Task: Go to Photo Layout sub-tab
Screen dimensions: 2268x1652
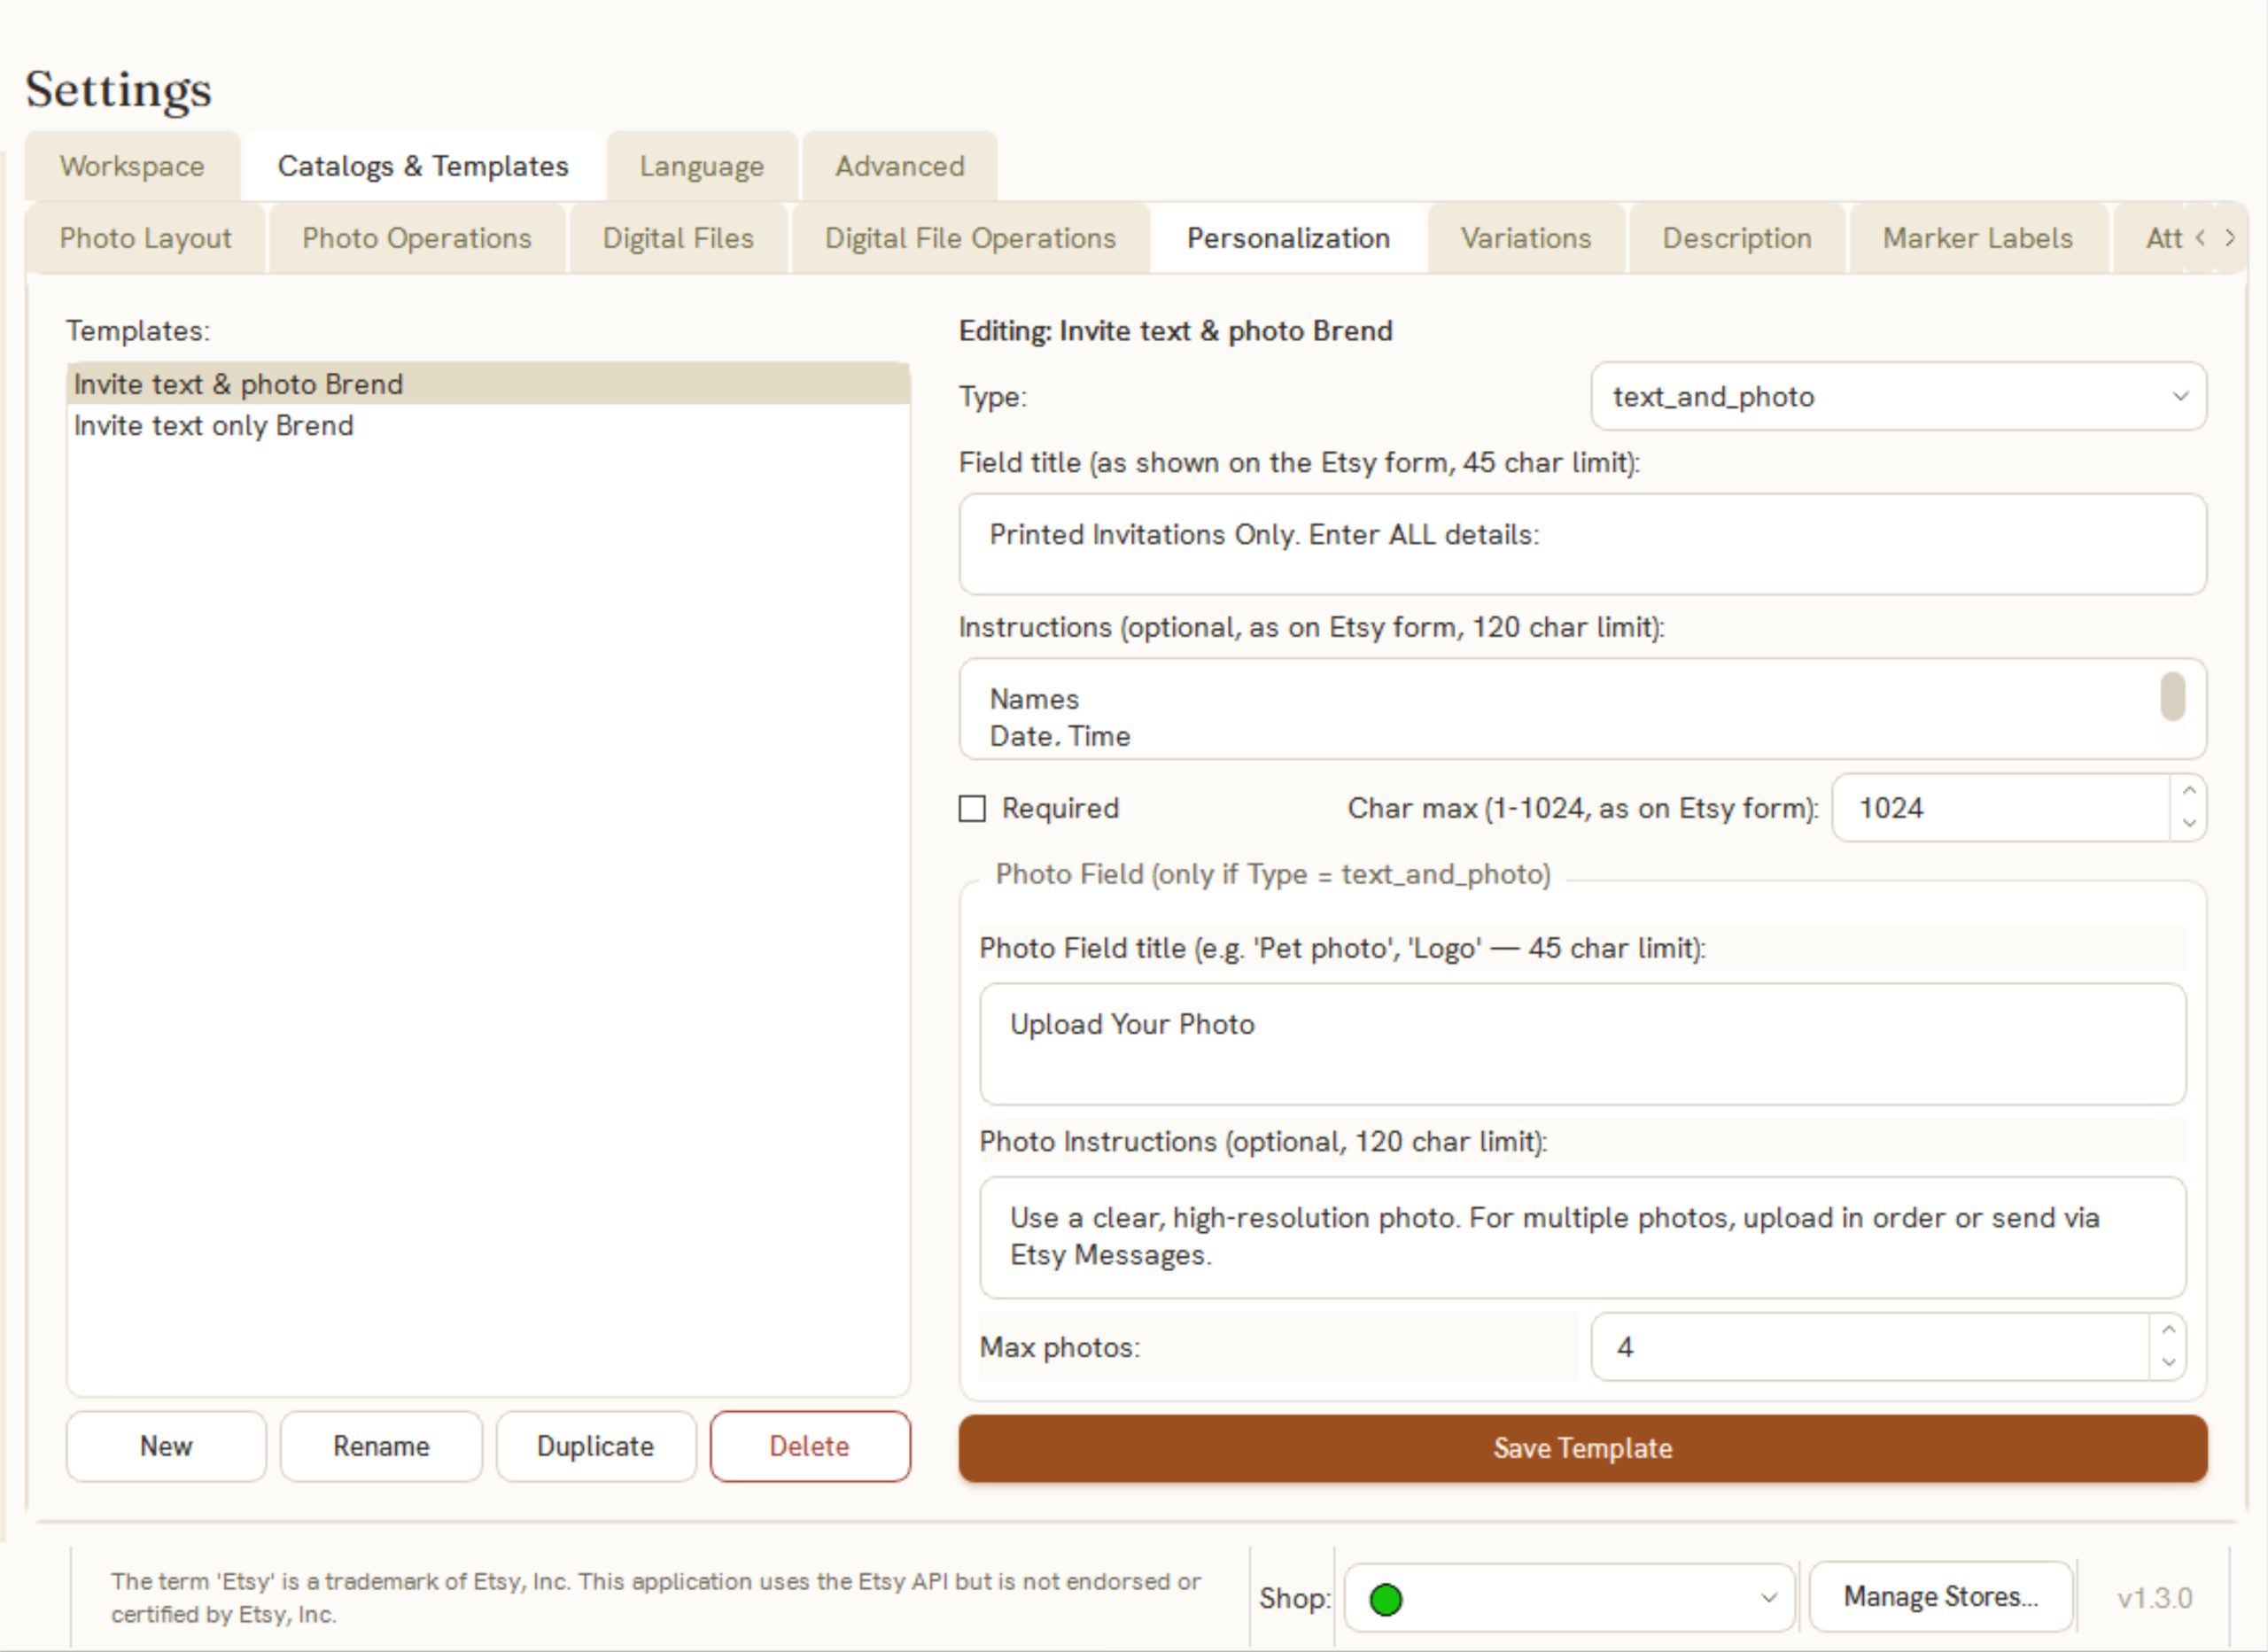Action: coord(145,238)
